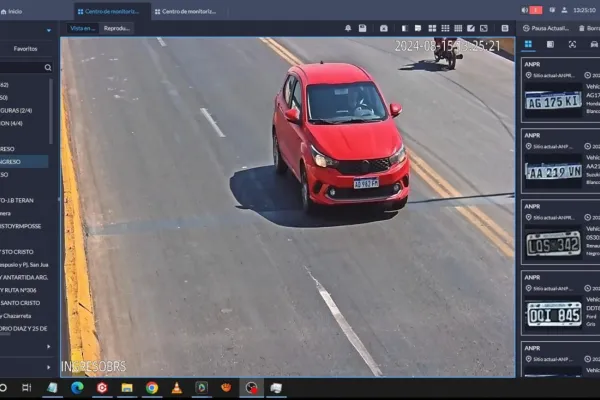The height and width of the screenshot is (400, 600).
Task: Click the custom layout edit icon
Action: click(x=471, y=28)
